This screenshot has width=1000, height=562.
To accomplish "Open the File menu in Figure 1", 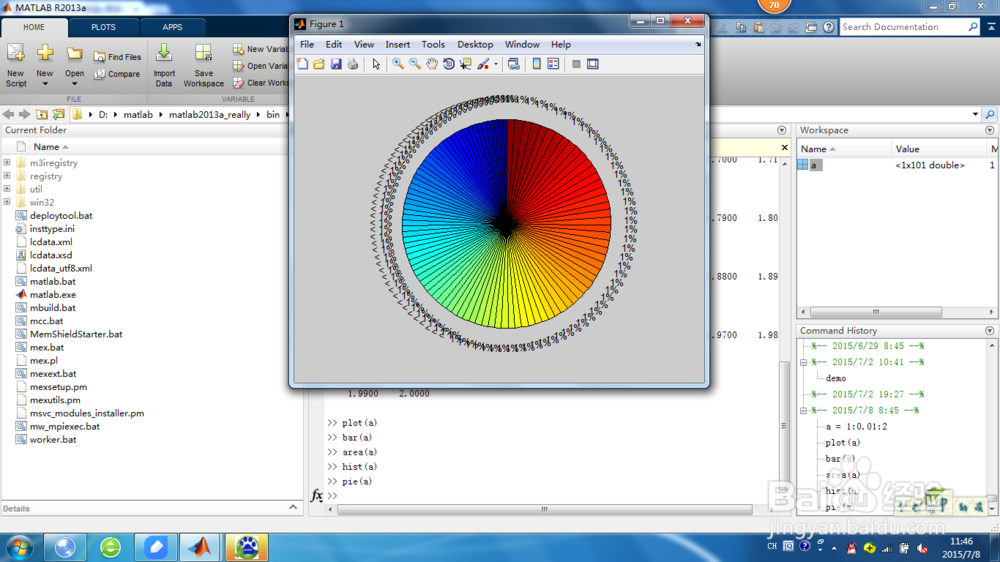I will [x=307, y=45].
